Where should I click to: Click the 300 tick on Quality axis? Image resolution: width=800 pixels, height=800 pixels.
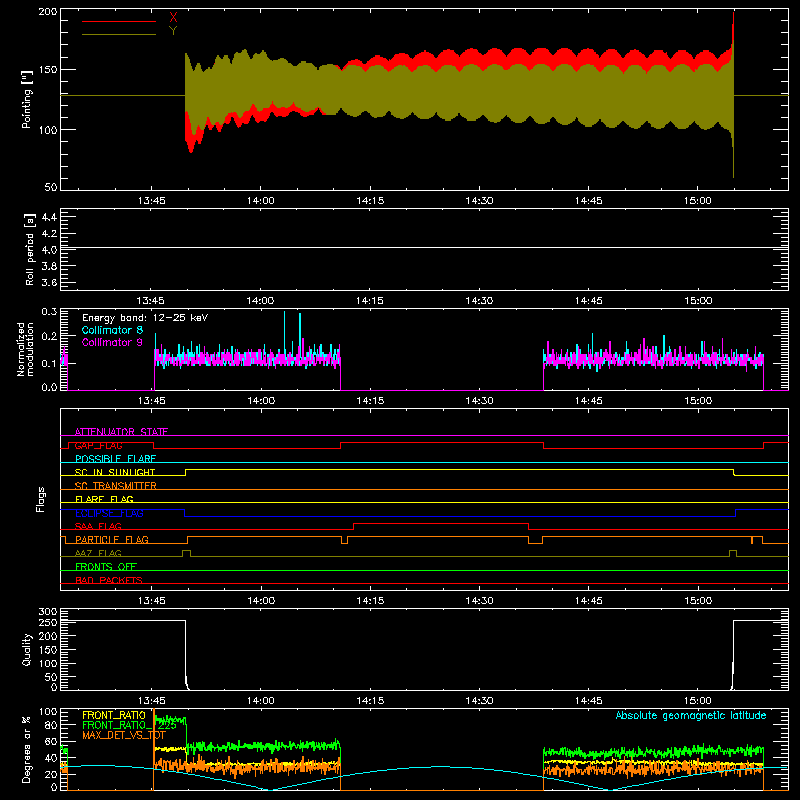tap(48, 612)
